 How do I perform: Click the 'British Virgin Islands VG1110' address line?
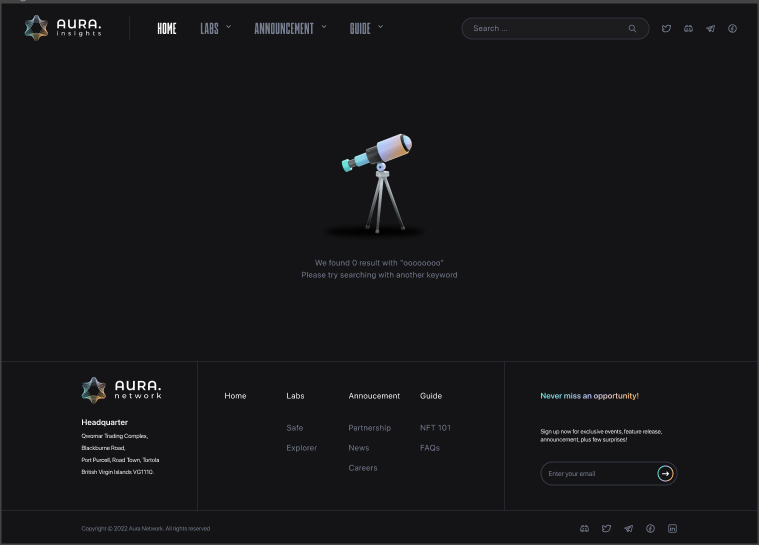(x=118, y=472)
